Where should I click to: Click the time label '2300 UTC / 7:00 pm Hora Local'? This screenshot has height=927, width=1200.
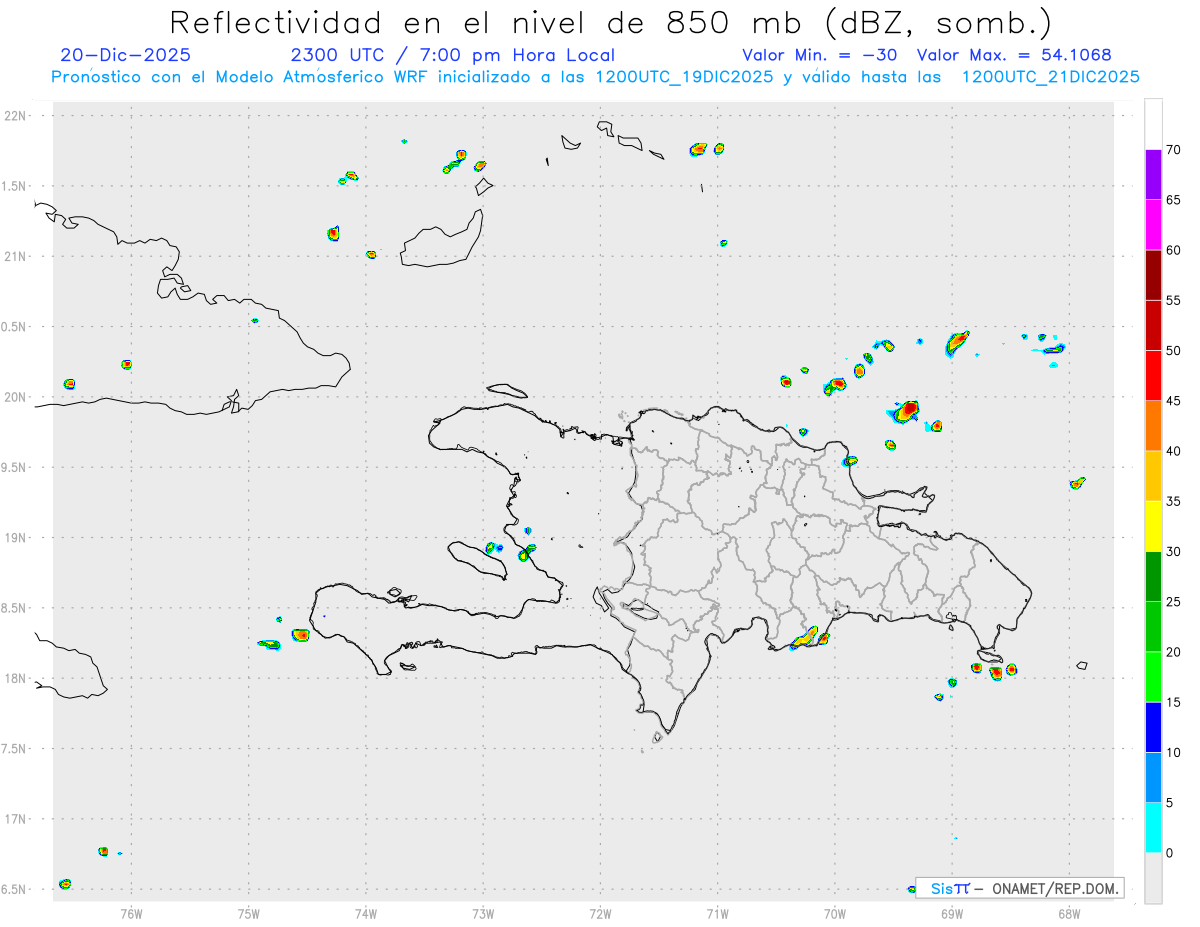click(x=452, y=55)
